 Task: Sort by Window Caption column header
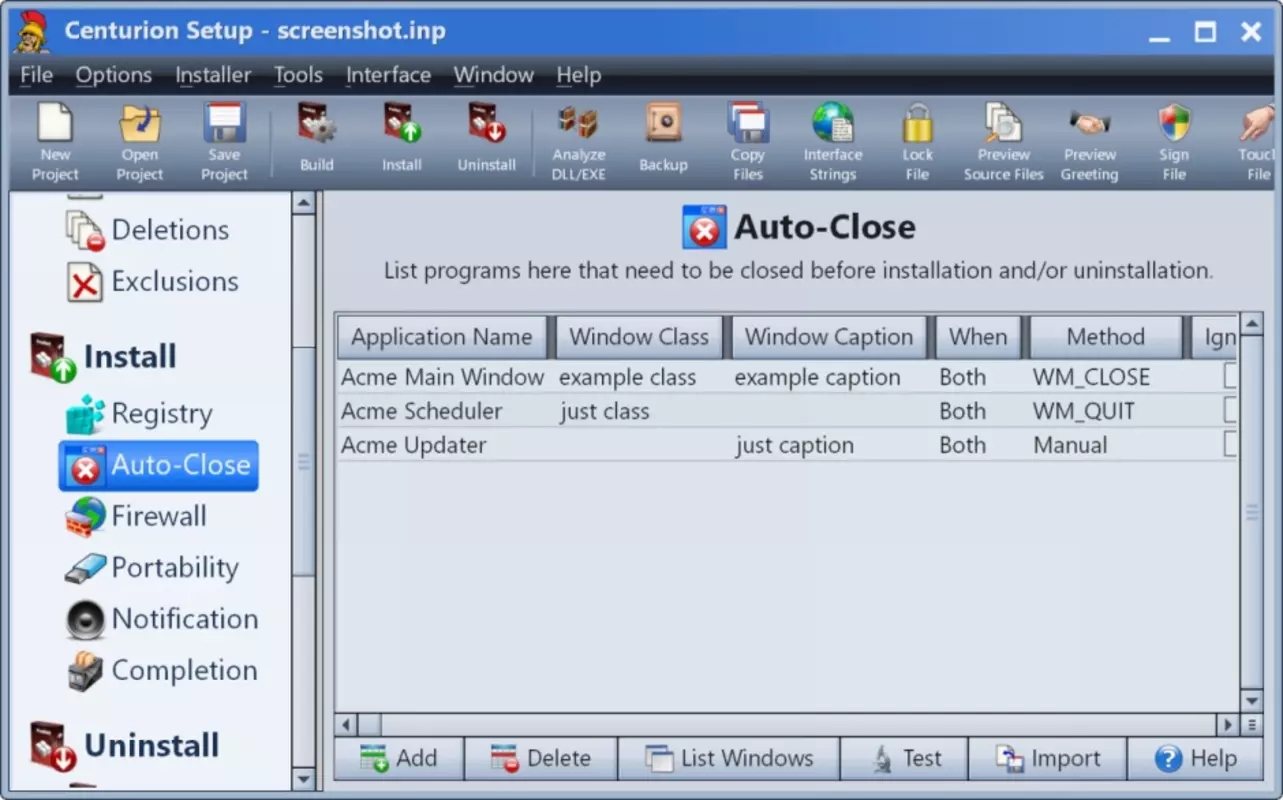[x=829, y=337]
